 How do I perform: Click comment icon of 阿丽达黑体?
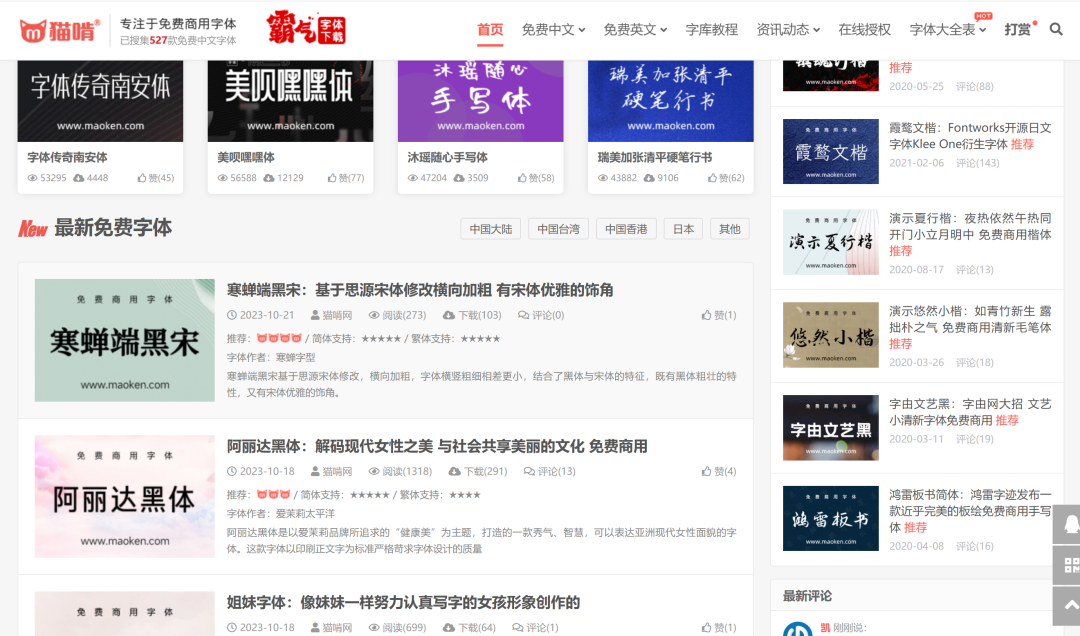529,471
